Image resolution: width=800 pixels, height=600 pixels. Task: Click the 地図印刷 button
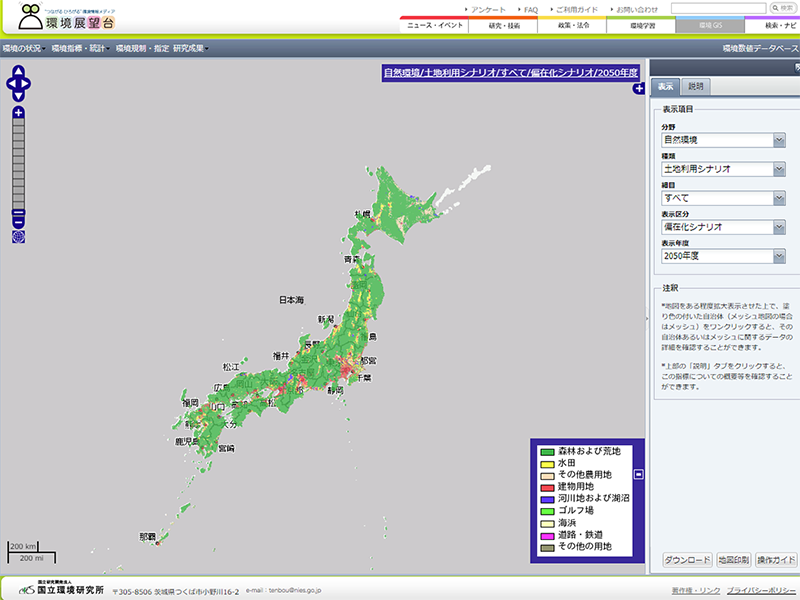734,560
